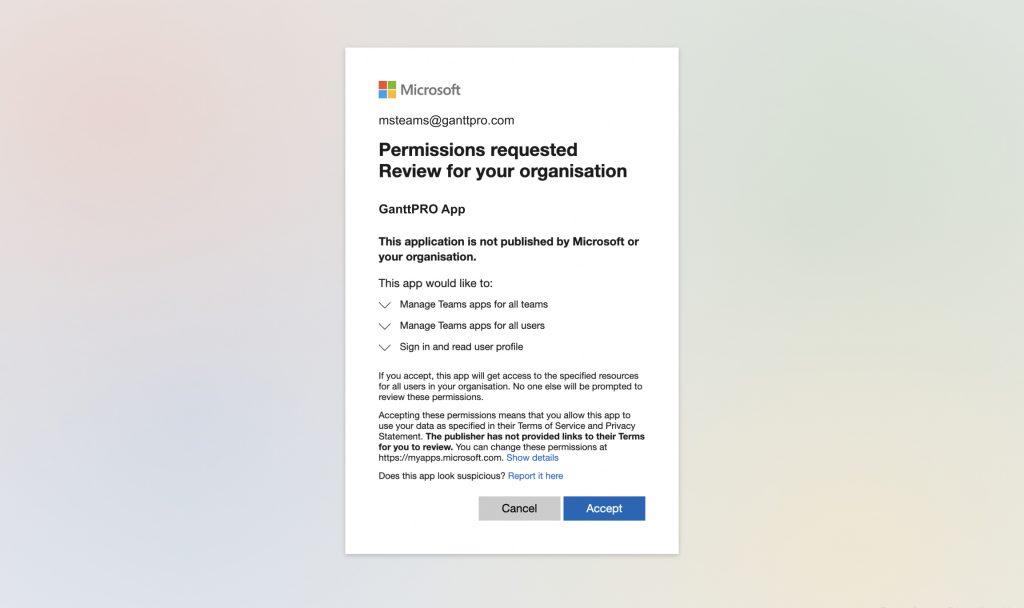Click the Report it here link
Screen dimensions: 1024x608
[x=535, y=476]
